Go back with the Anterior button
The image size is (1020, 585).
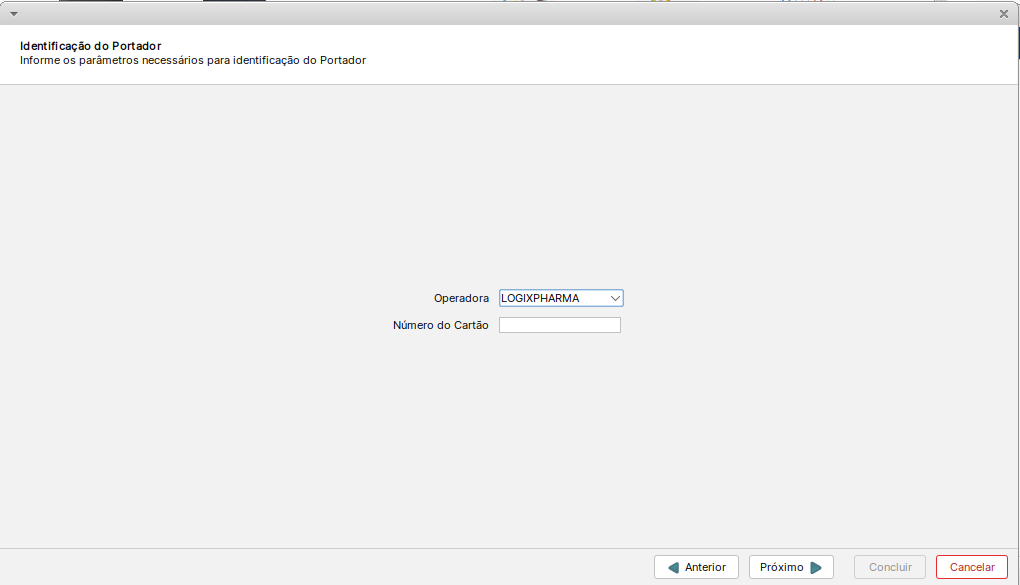[696, 567]
